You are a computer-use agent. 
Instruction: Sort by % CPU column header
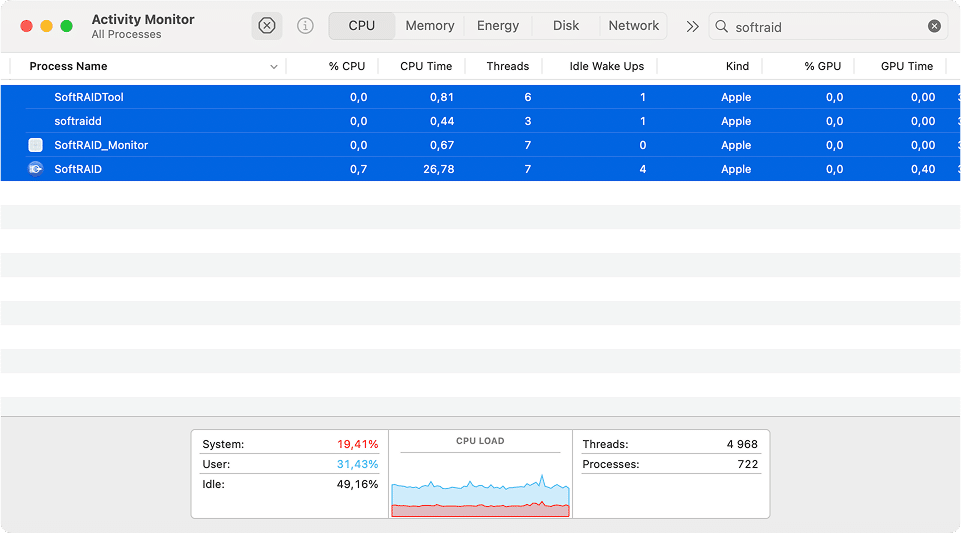pyautogui.click(x=346, y=66)
